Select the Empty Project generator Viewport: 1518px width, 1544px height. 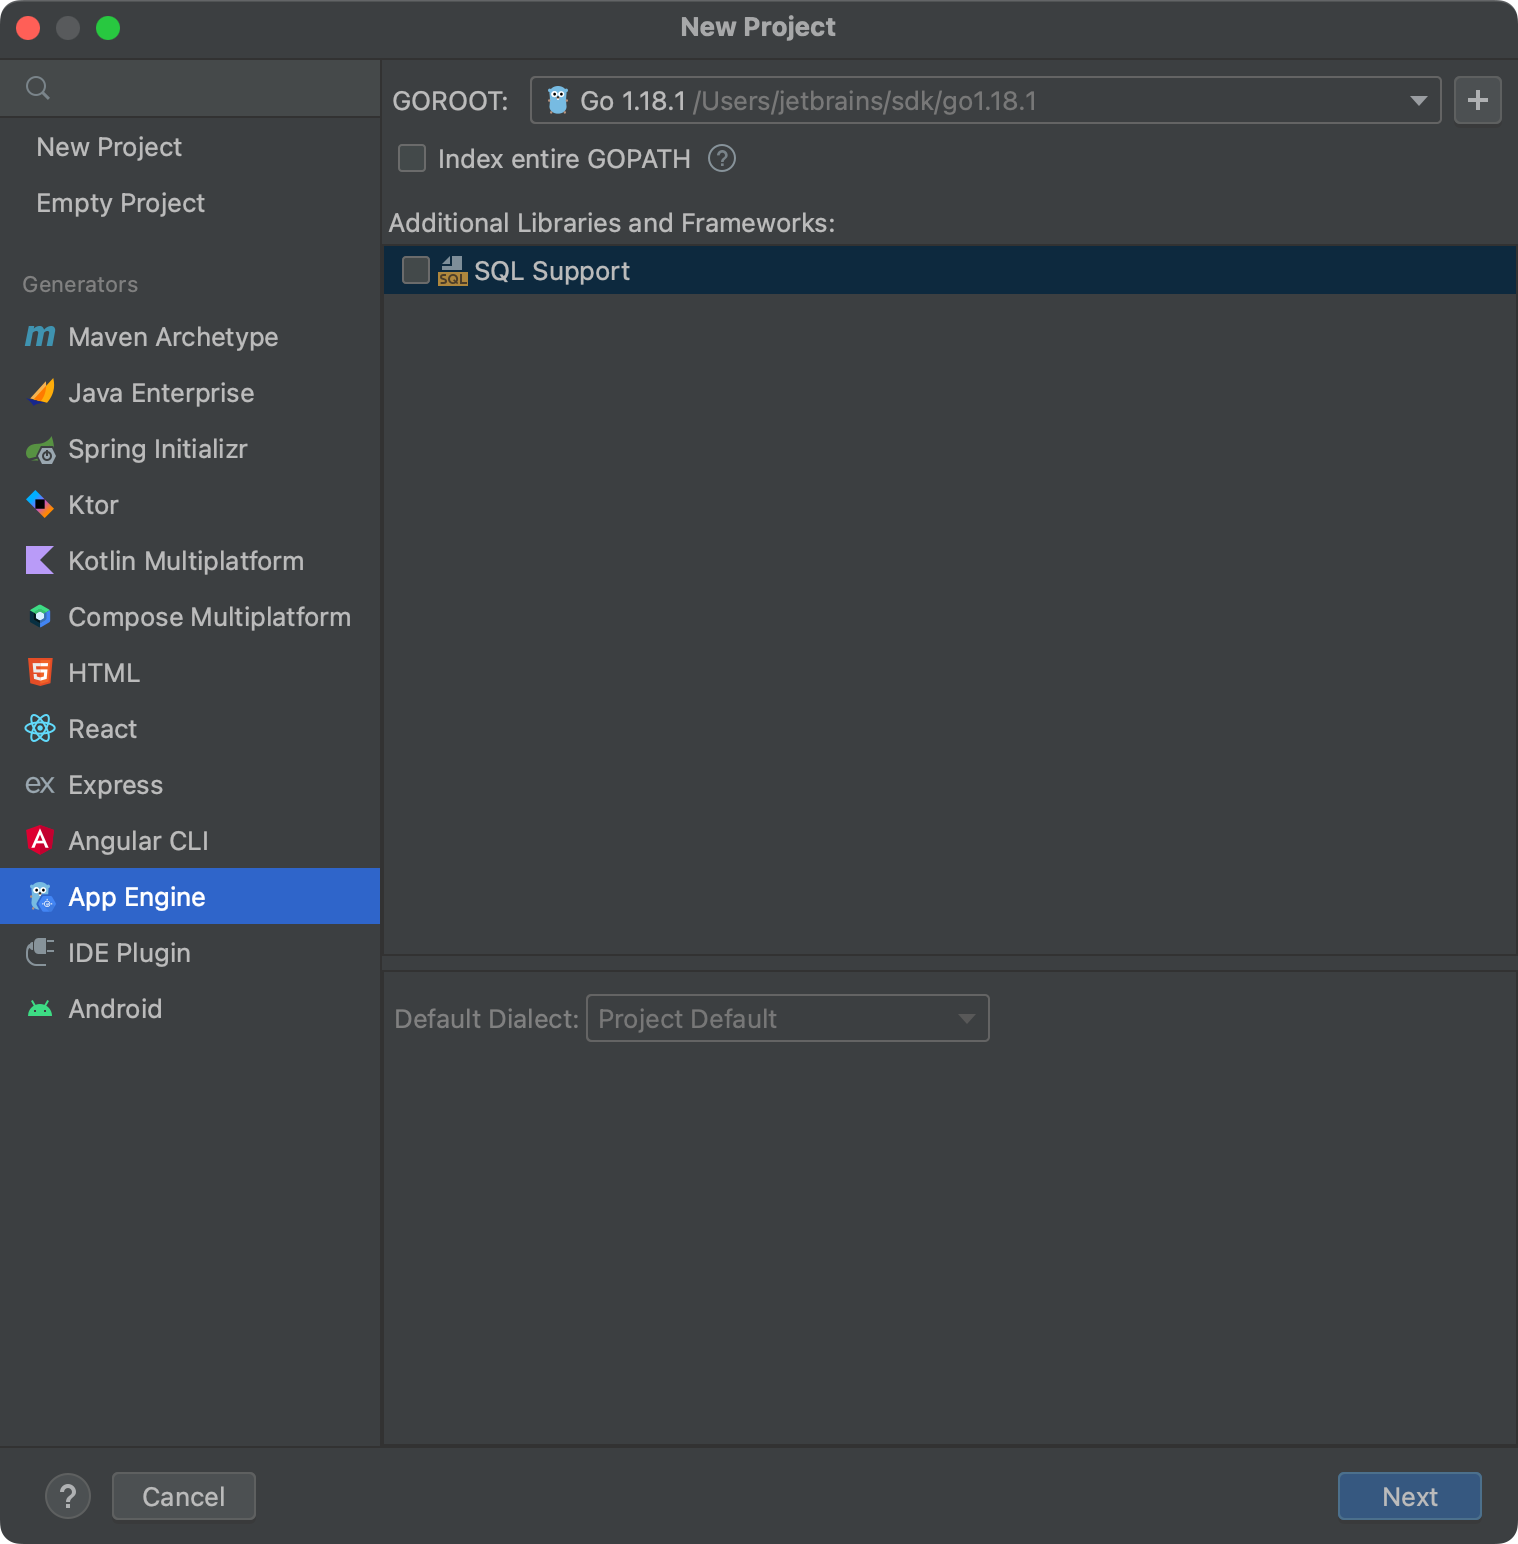[120, 203]
